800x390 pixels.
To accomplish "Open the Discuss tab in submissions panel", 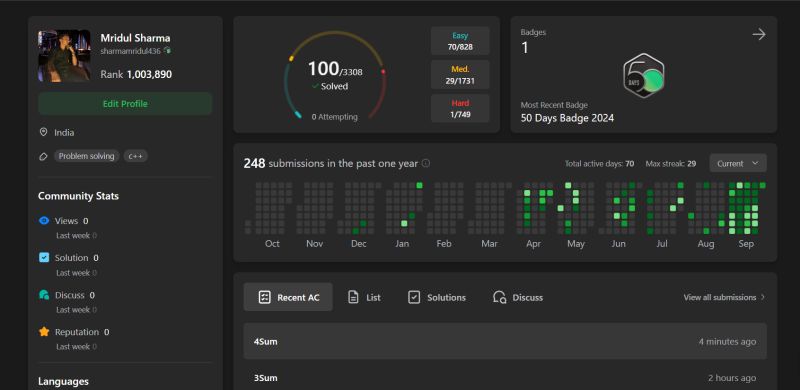I will tap(518, 297).
